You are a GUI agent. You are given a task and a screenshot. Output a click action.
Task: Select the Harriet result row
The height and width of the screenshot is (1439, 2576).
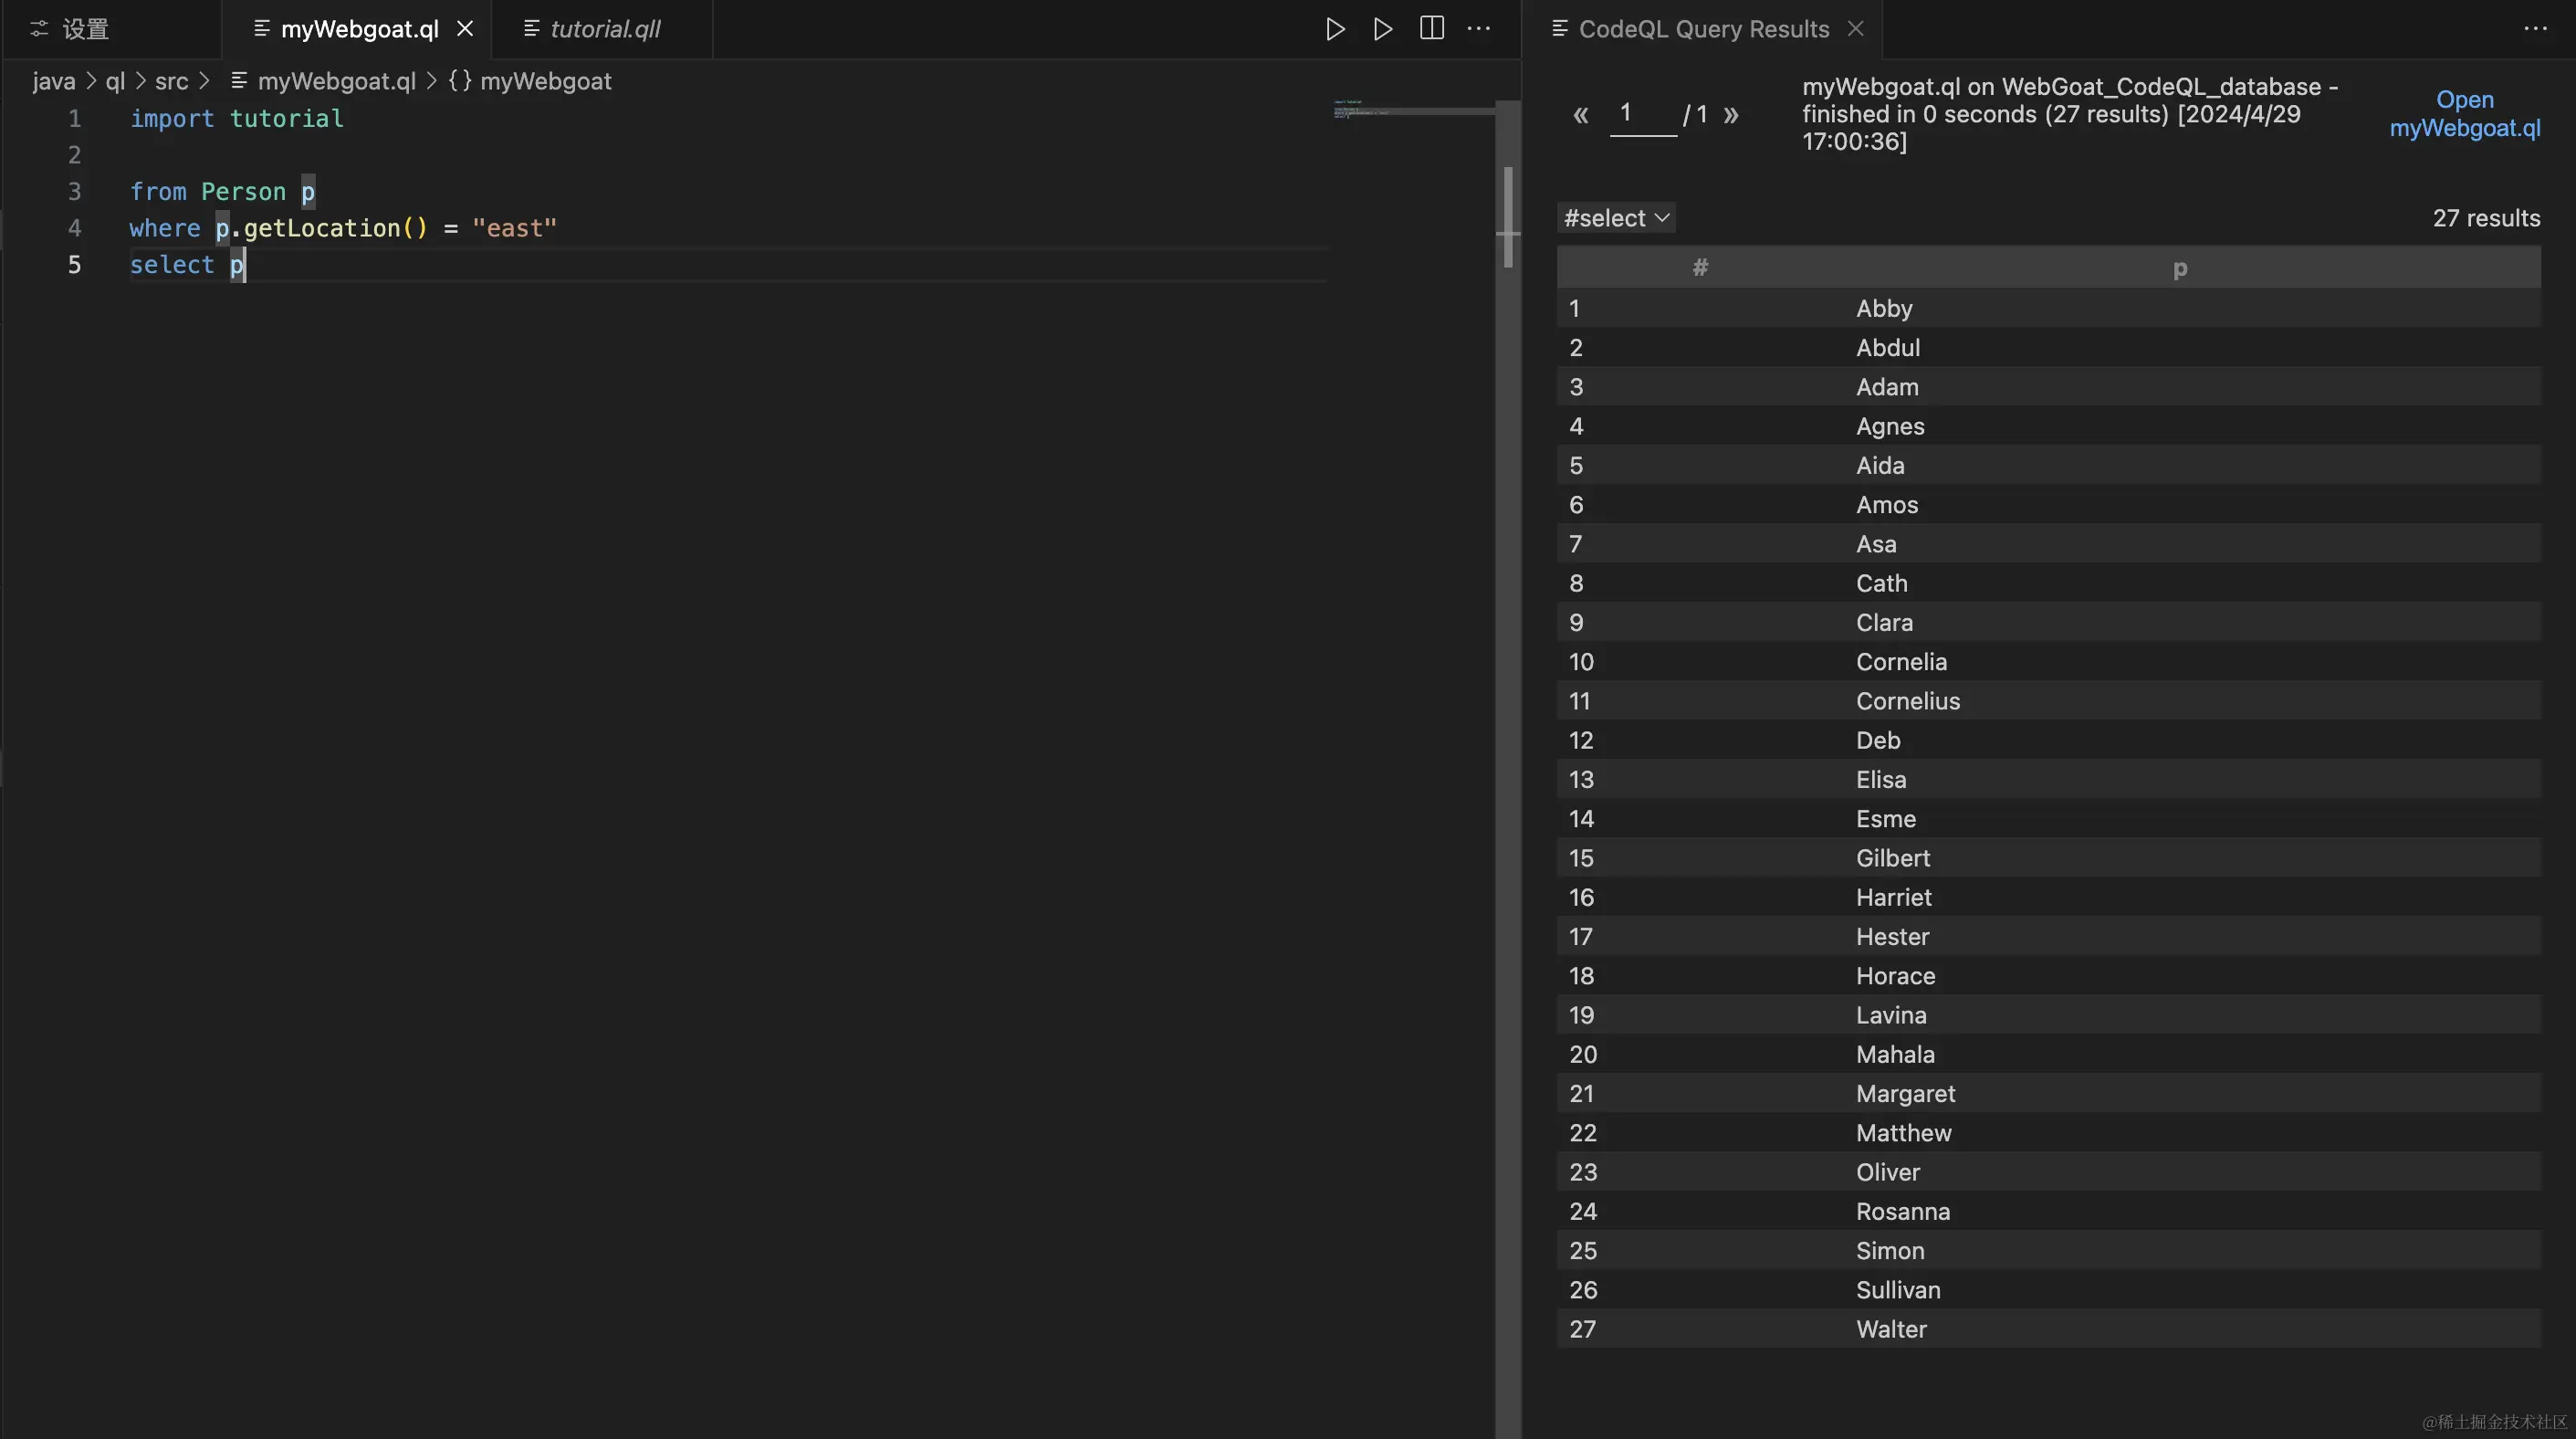pyautogui.click(x=2049, y=897)
